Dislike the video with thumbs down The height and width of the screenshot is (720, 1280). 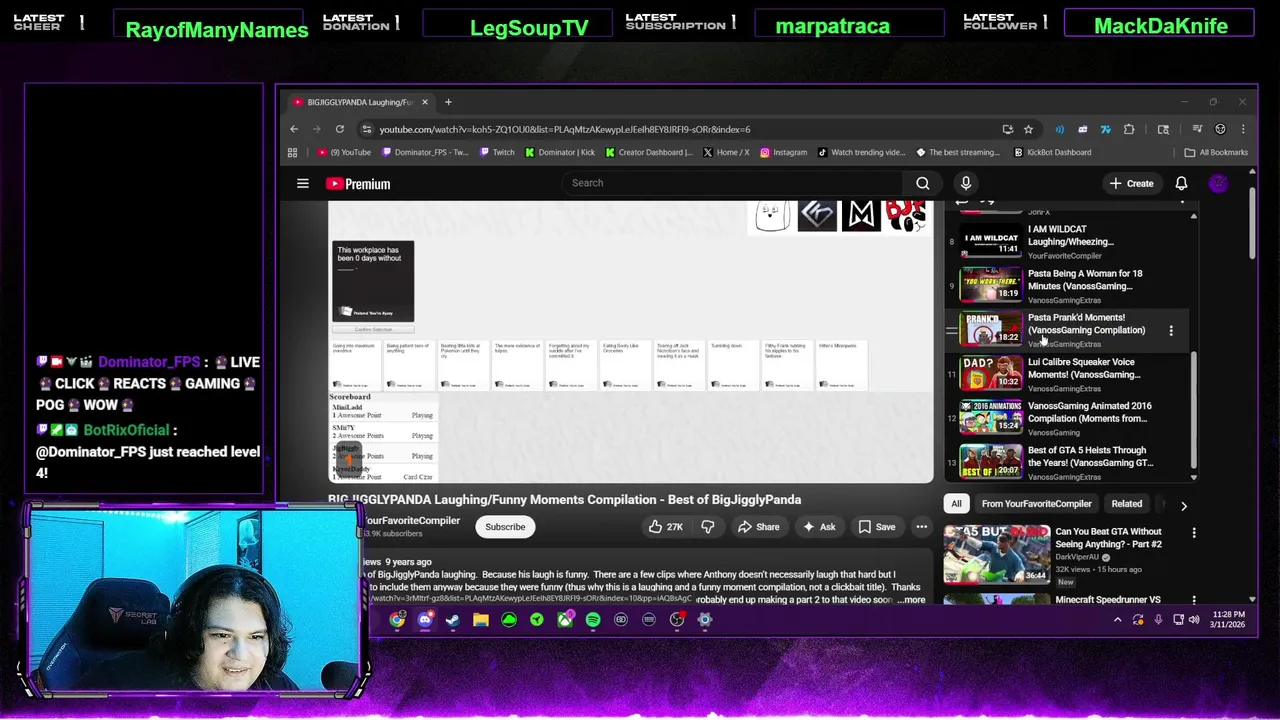tap(707, 527)
